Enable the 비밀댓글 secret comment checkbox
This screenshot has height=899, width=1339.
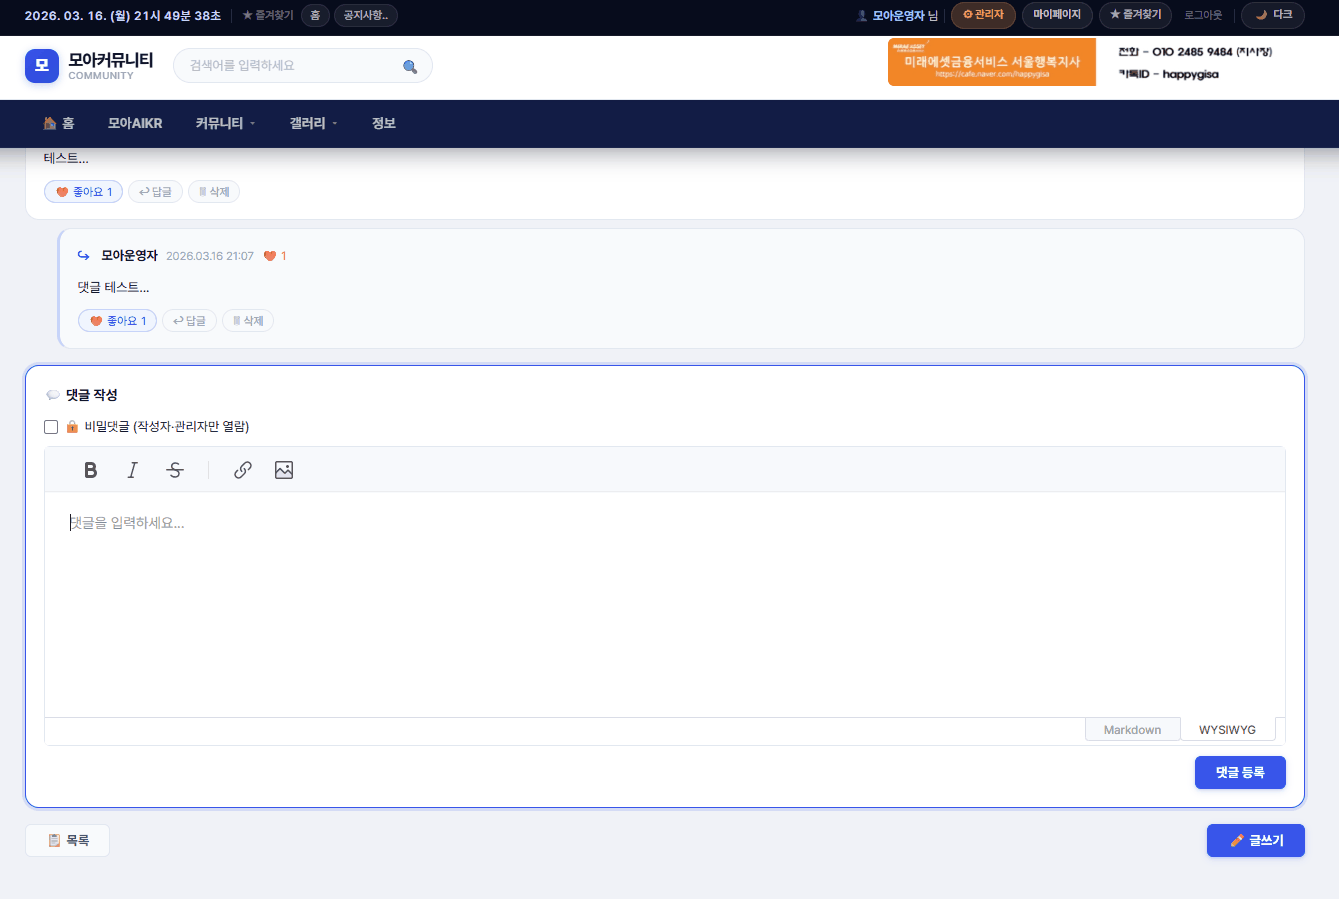pos(51,427)
